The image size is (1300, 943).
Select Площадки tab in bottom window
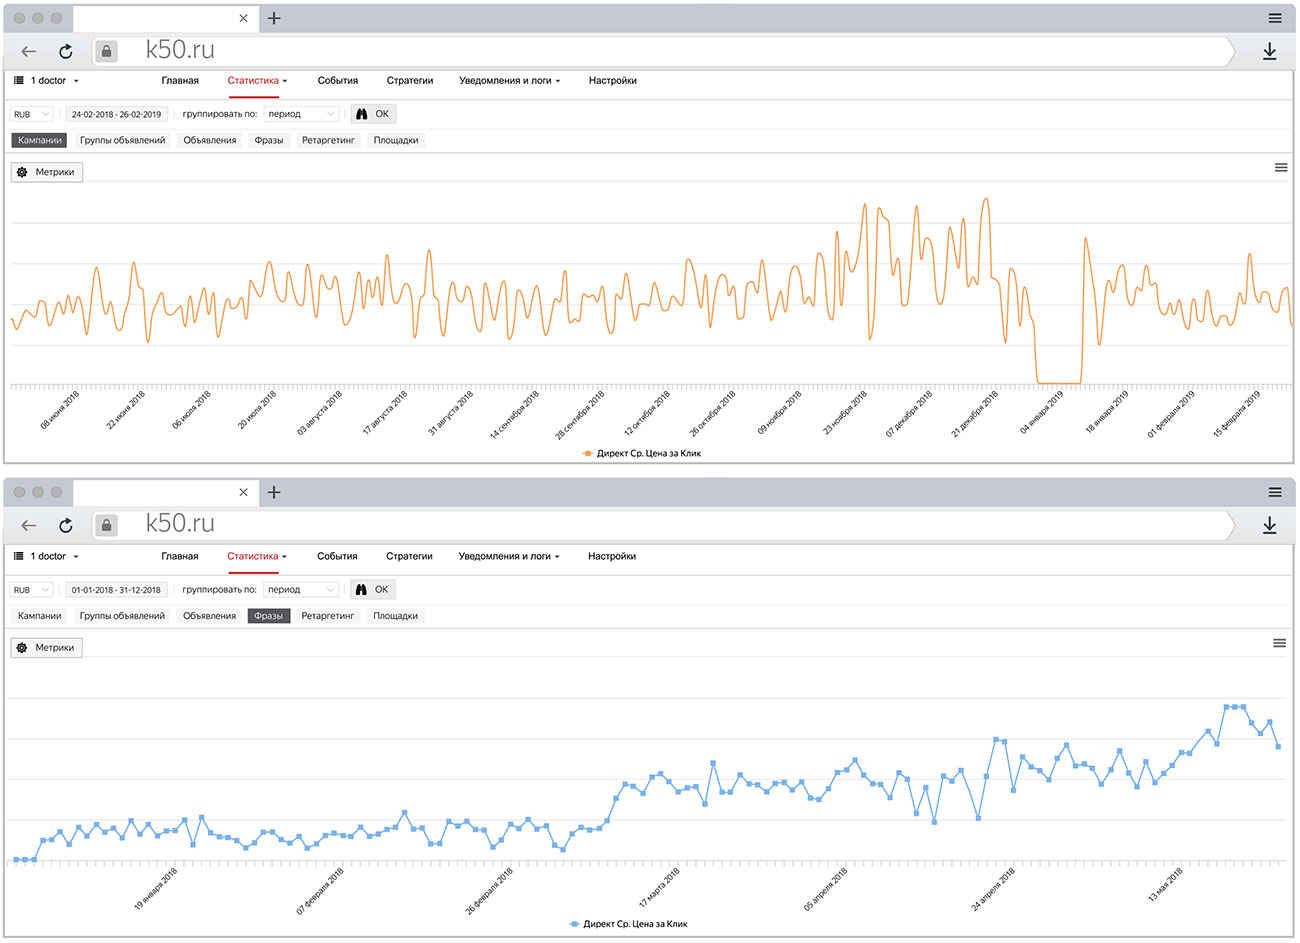[396, 616]
